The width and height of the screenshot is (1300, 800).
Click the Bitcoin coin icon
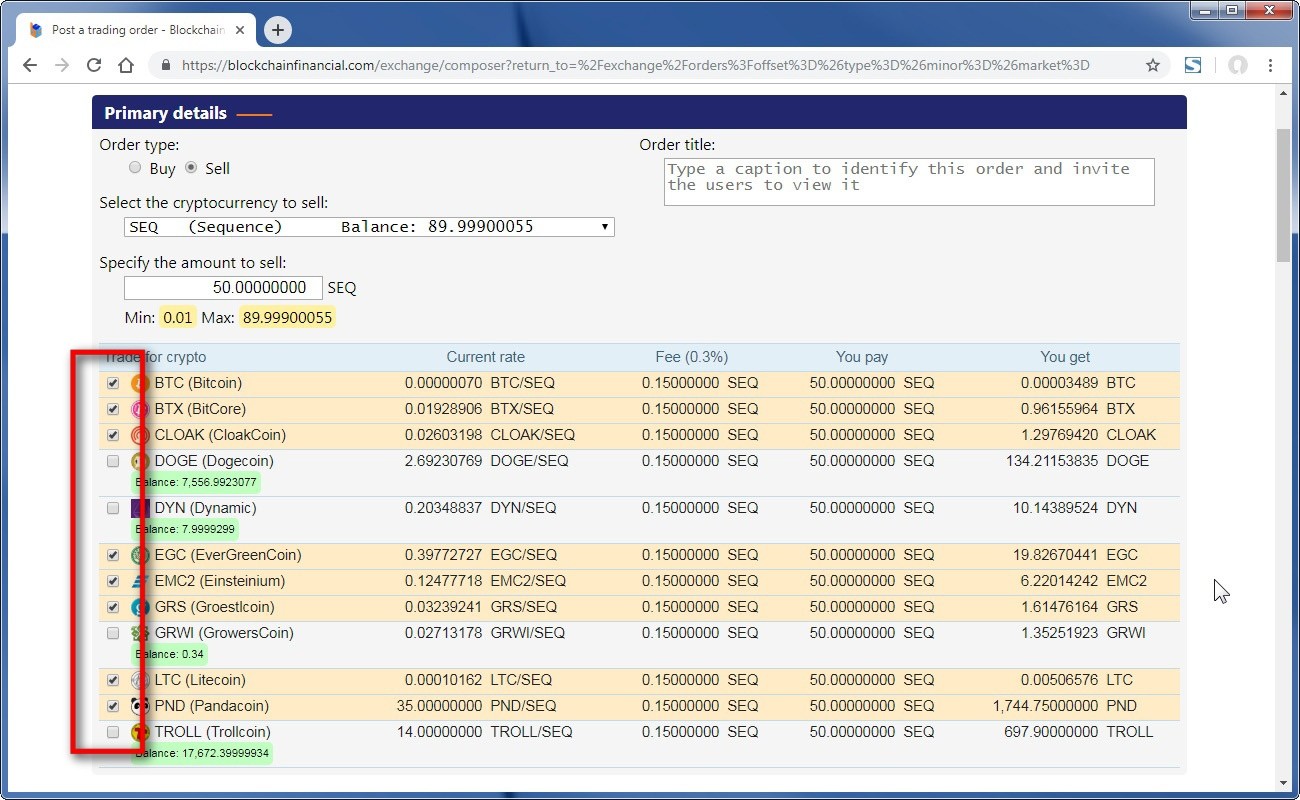140,383
